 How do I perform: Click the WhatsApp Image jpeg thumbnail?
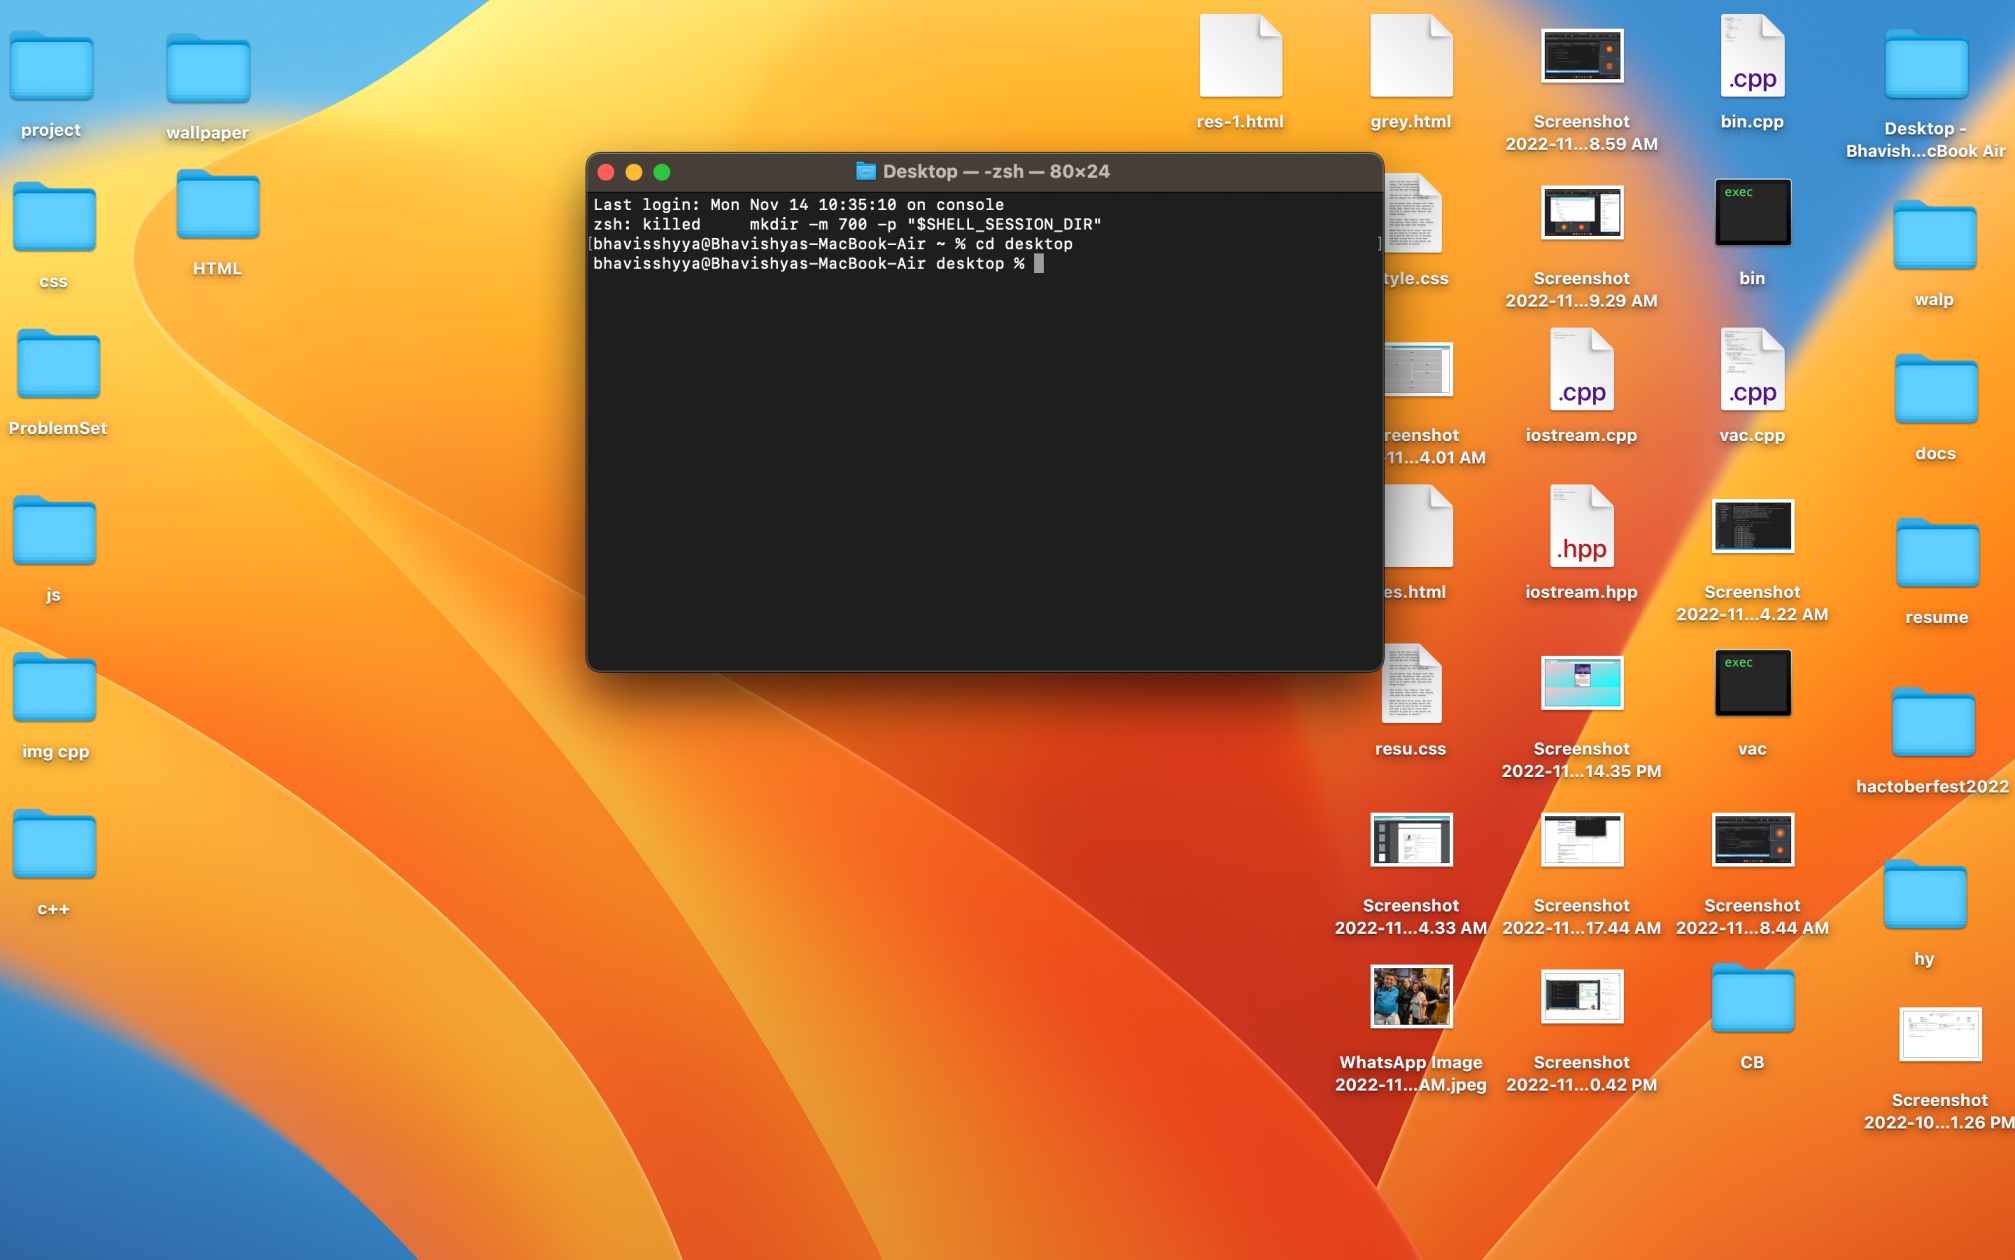click(1410, 996)
